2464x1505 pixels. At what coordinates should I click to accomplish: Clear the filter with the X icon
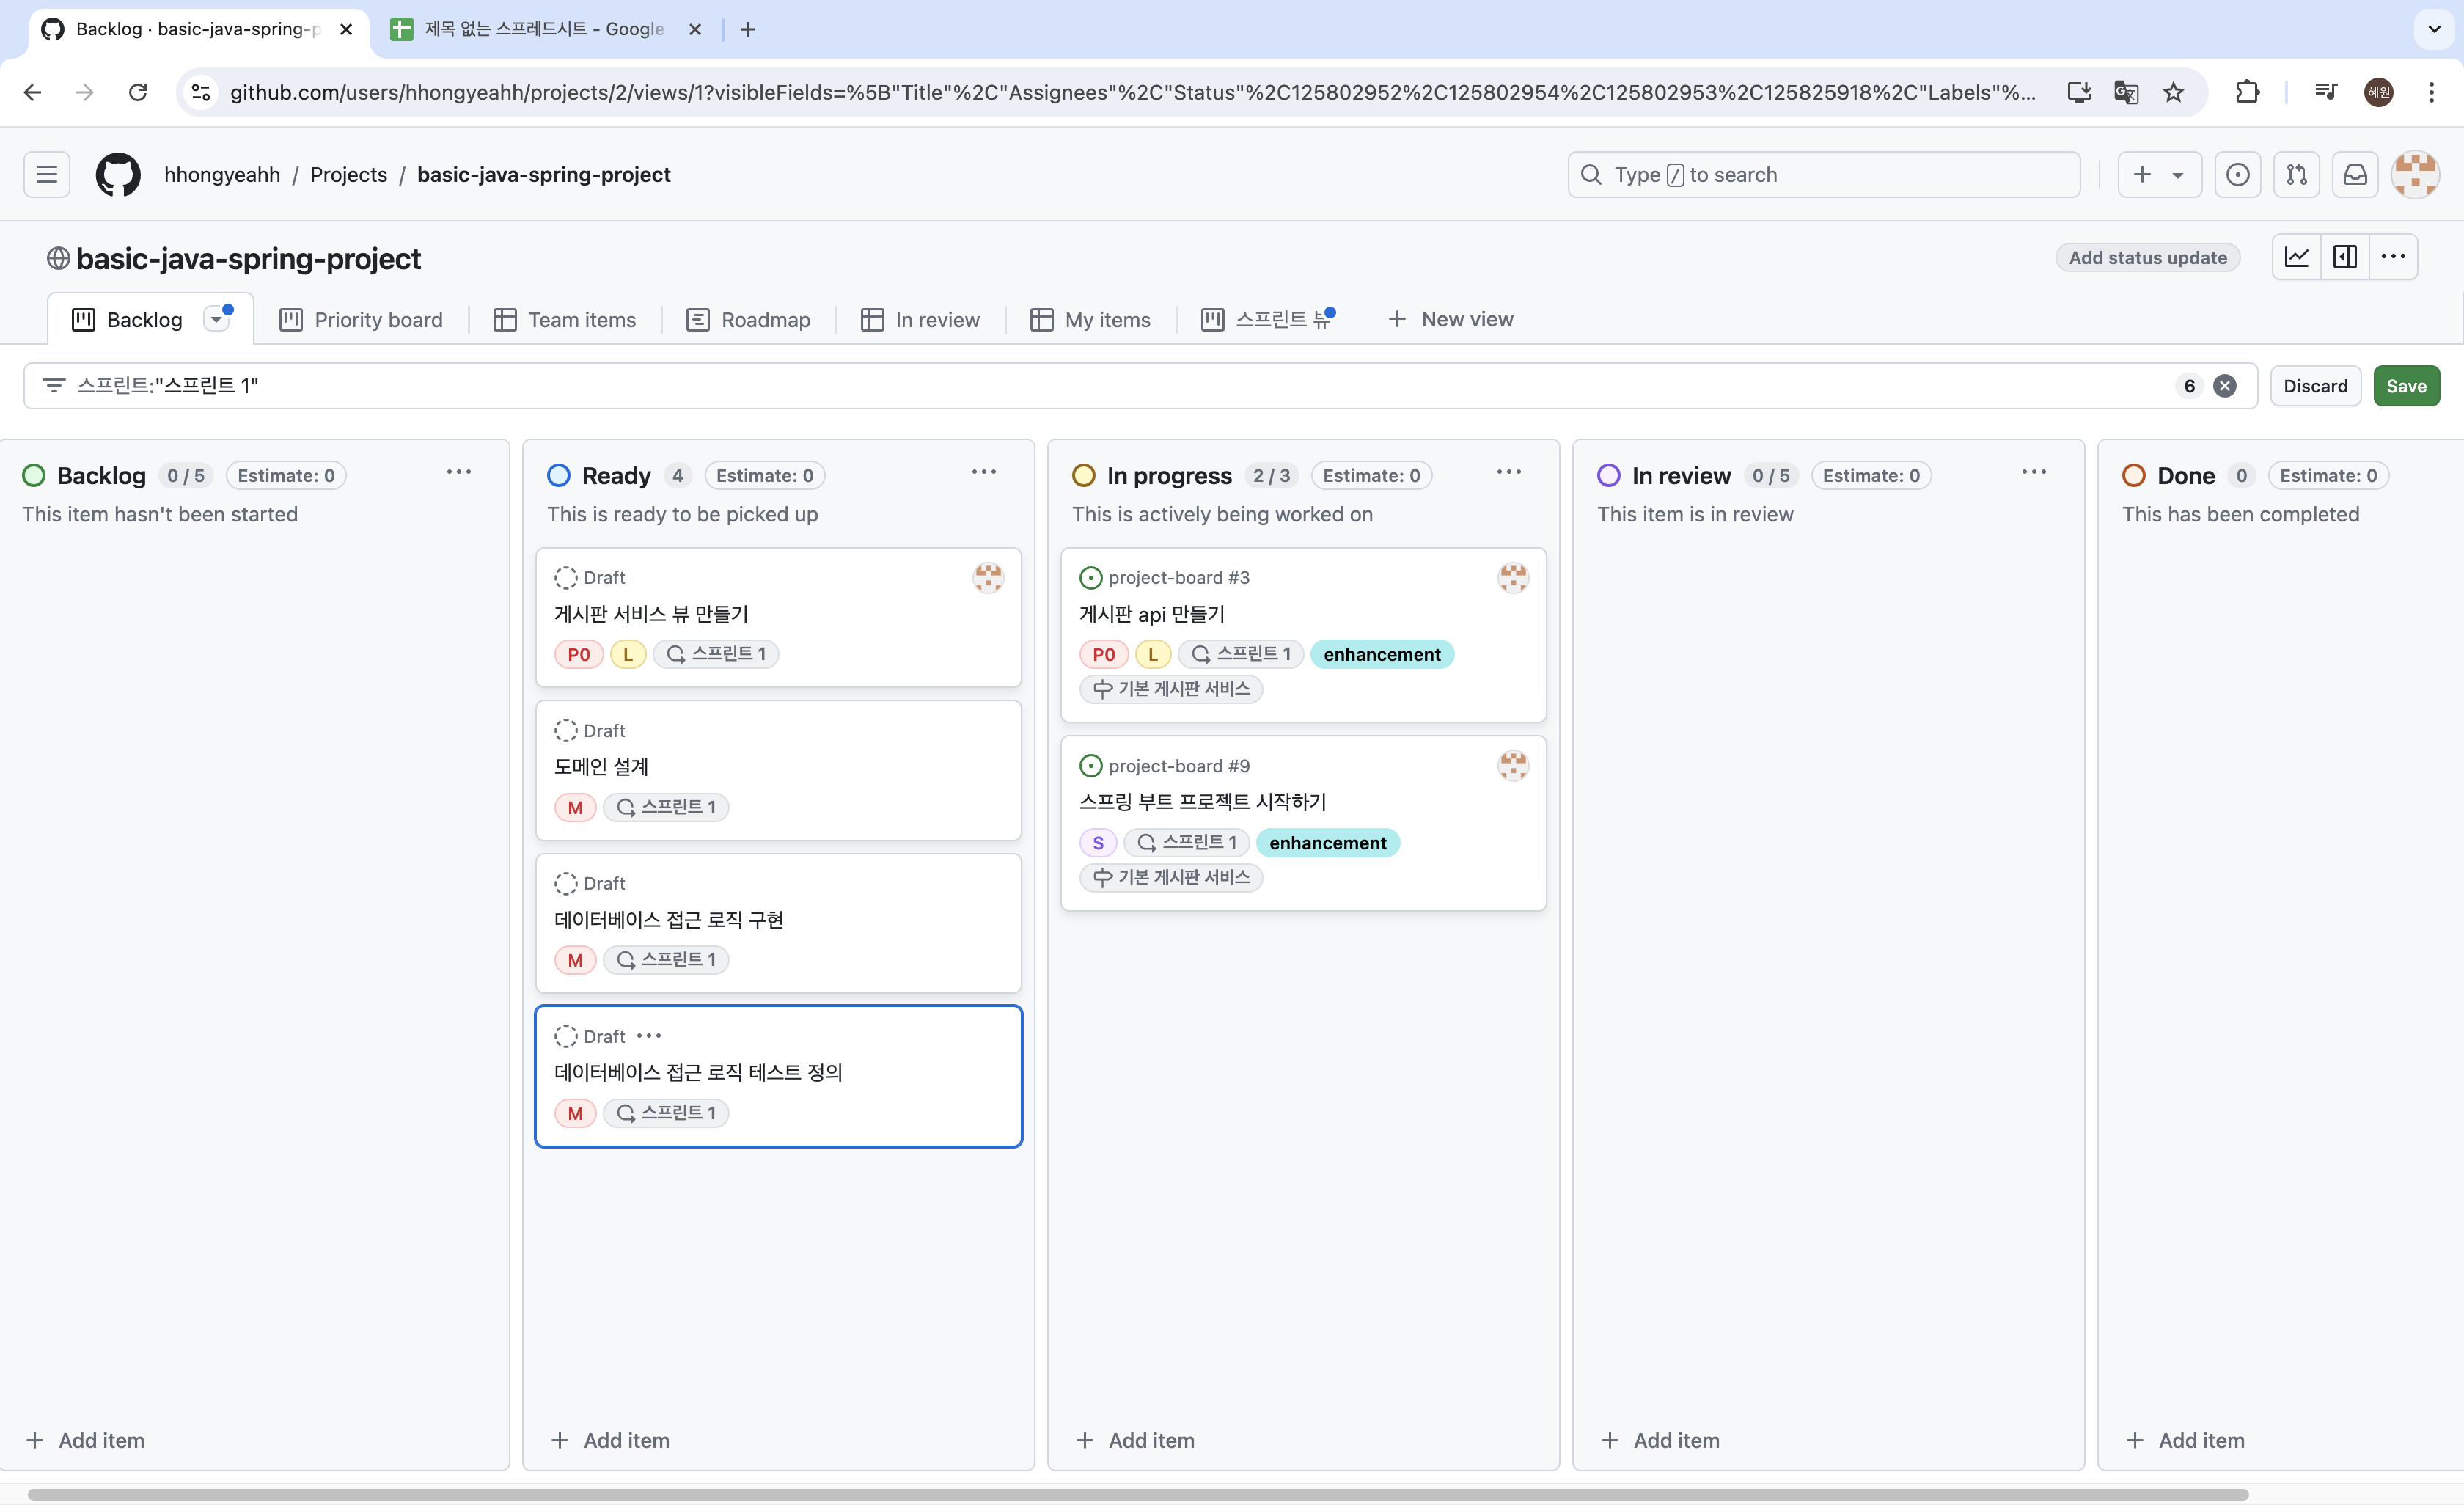[2224, 386]
